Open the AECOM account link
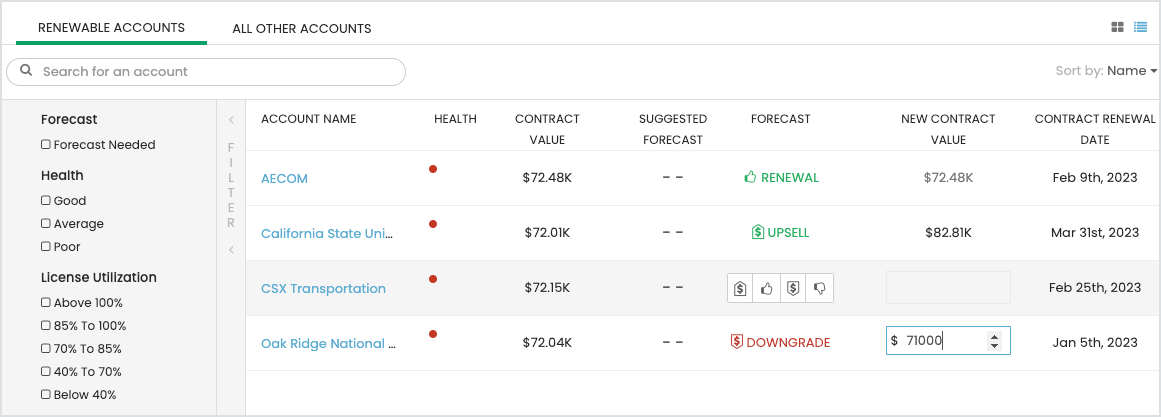Screen dimensions: 1161x417 click(x=284, y=179)
